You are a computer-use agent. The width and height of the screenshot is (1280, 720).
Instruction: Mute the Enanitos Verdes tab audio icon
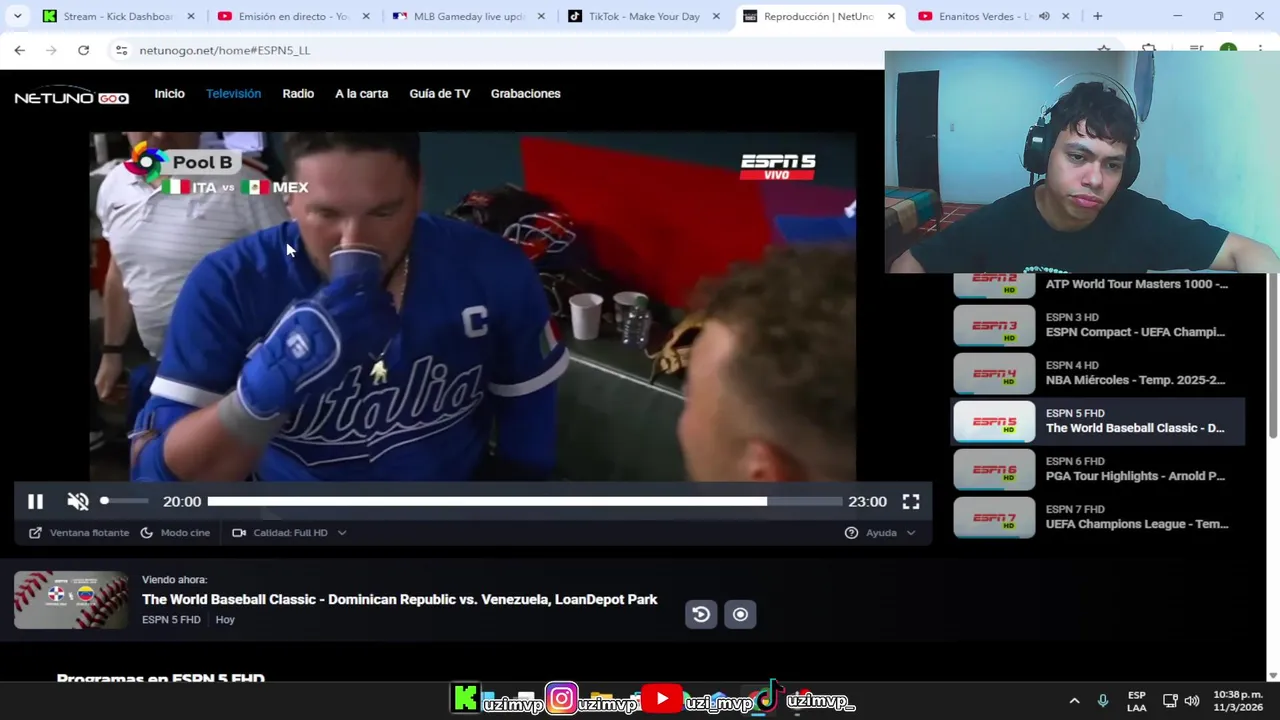pos(1044,16)
